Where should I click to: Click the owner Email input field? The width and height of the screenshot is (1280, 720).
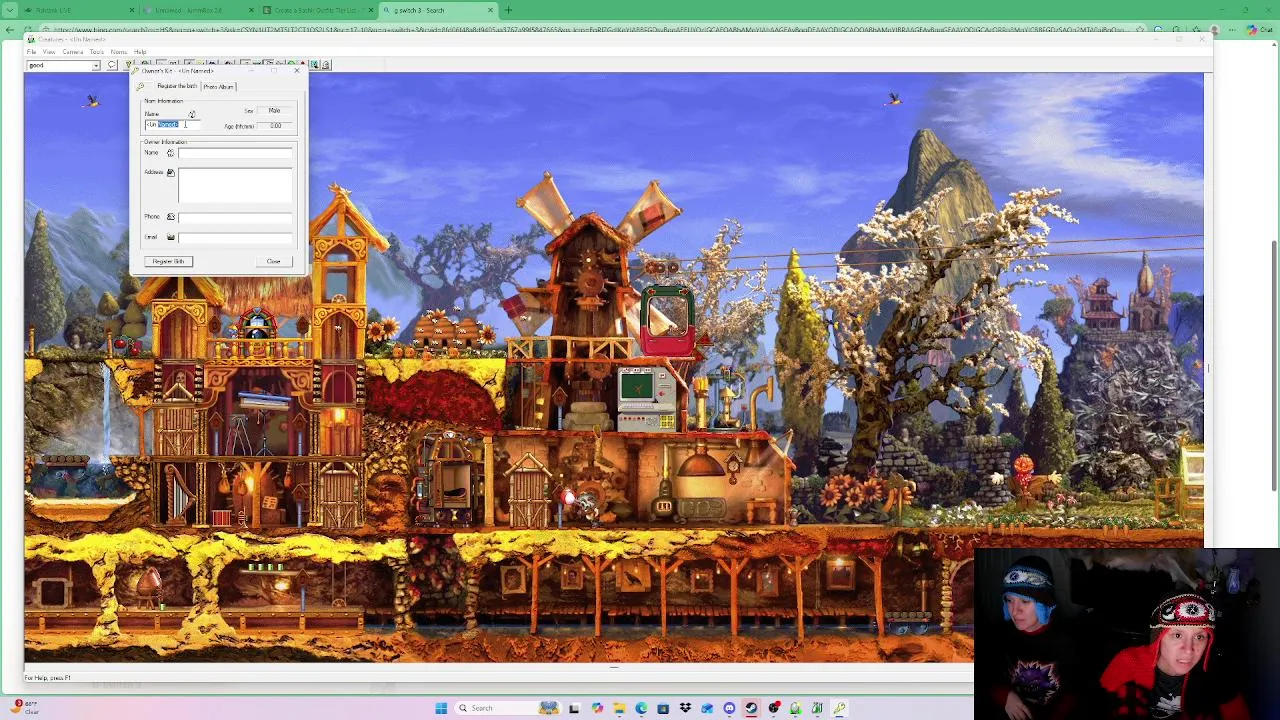[x=235, y=237]
